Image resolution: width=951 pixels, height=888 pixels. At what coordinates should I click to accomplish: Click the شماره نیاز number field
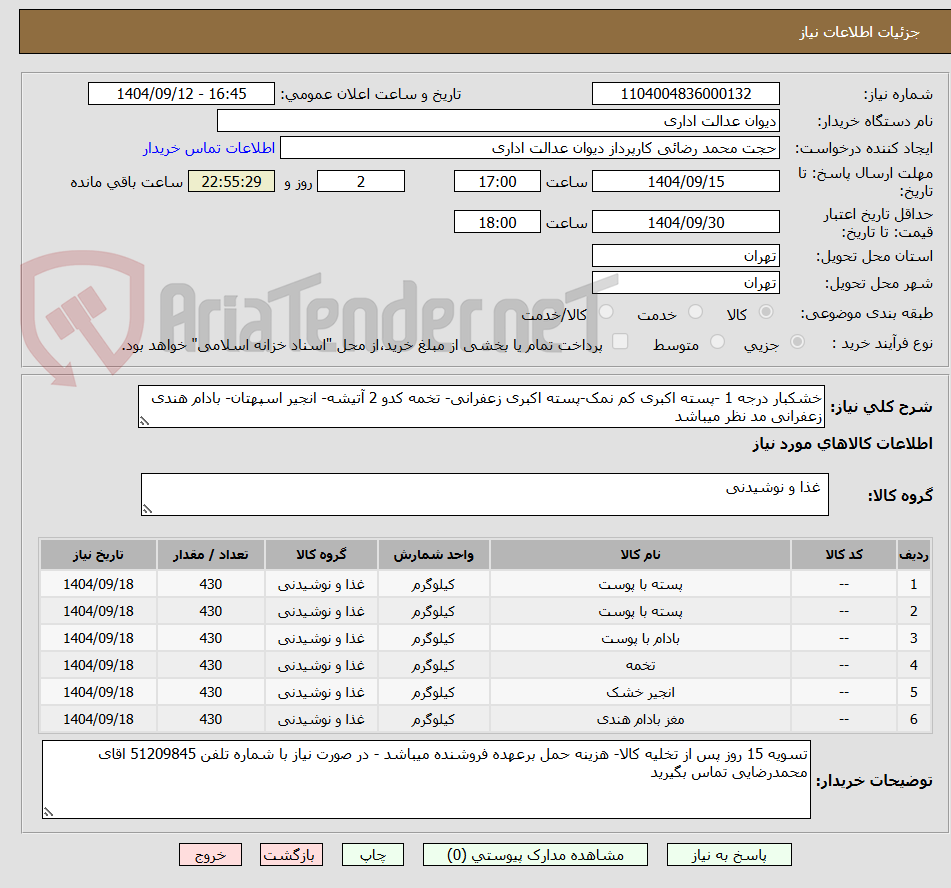pos(686,93)
